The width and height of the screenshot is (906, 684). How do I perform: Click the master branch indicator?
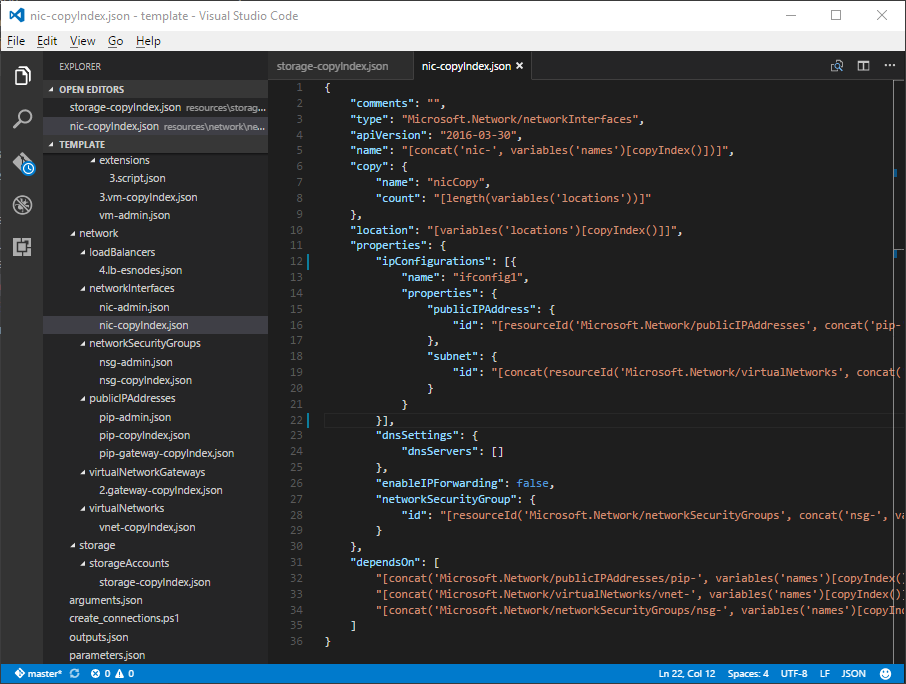38,674
